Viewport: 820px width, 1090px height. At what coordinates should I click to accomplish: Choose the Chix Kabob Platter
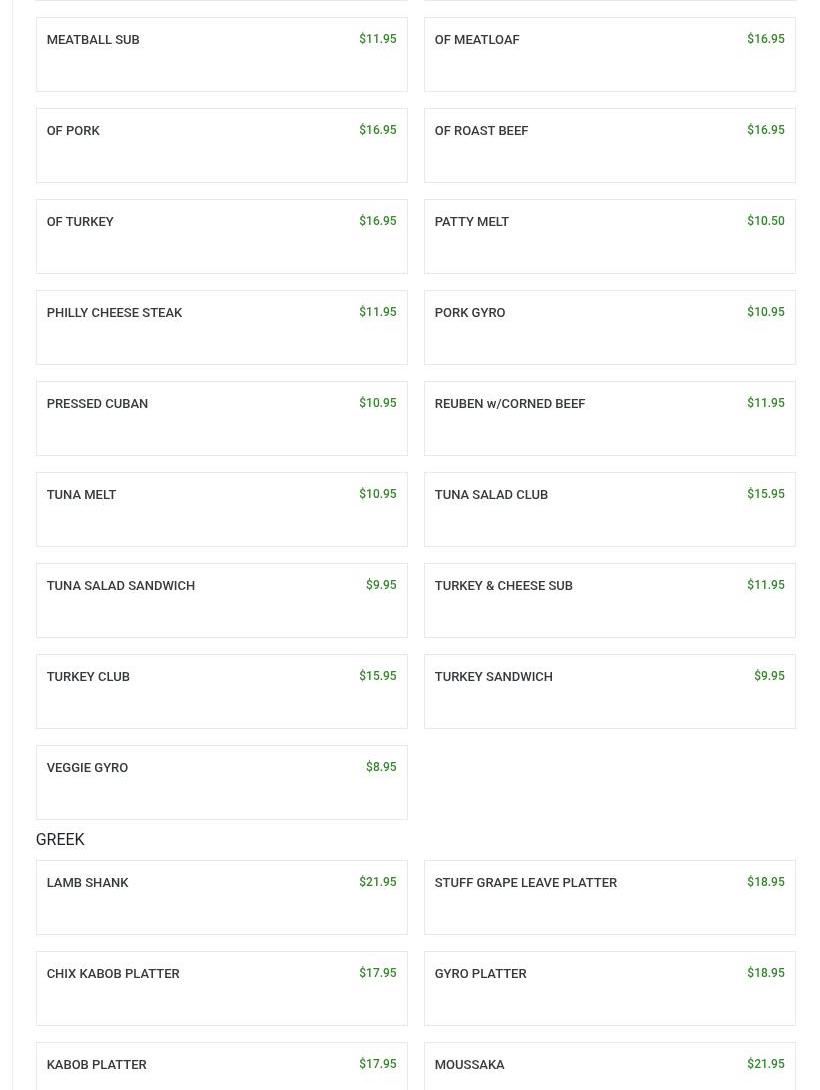tap(222, 989)
